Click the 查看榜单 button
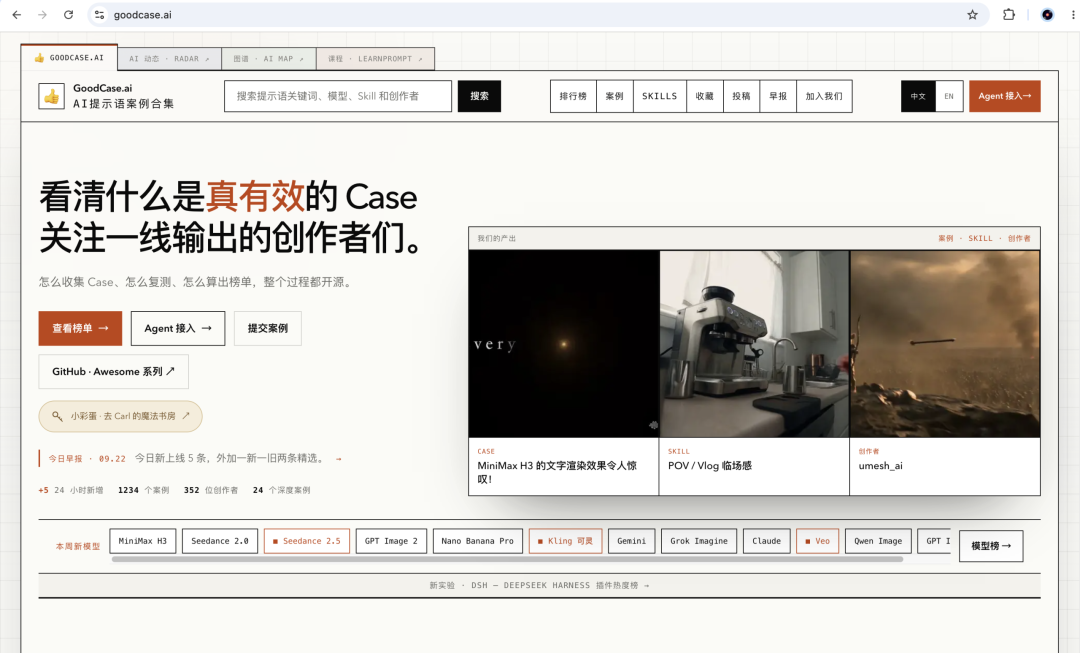1080x653 pixels. coord(80,329)
